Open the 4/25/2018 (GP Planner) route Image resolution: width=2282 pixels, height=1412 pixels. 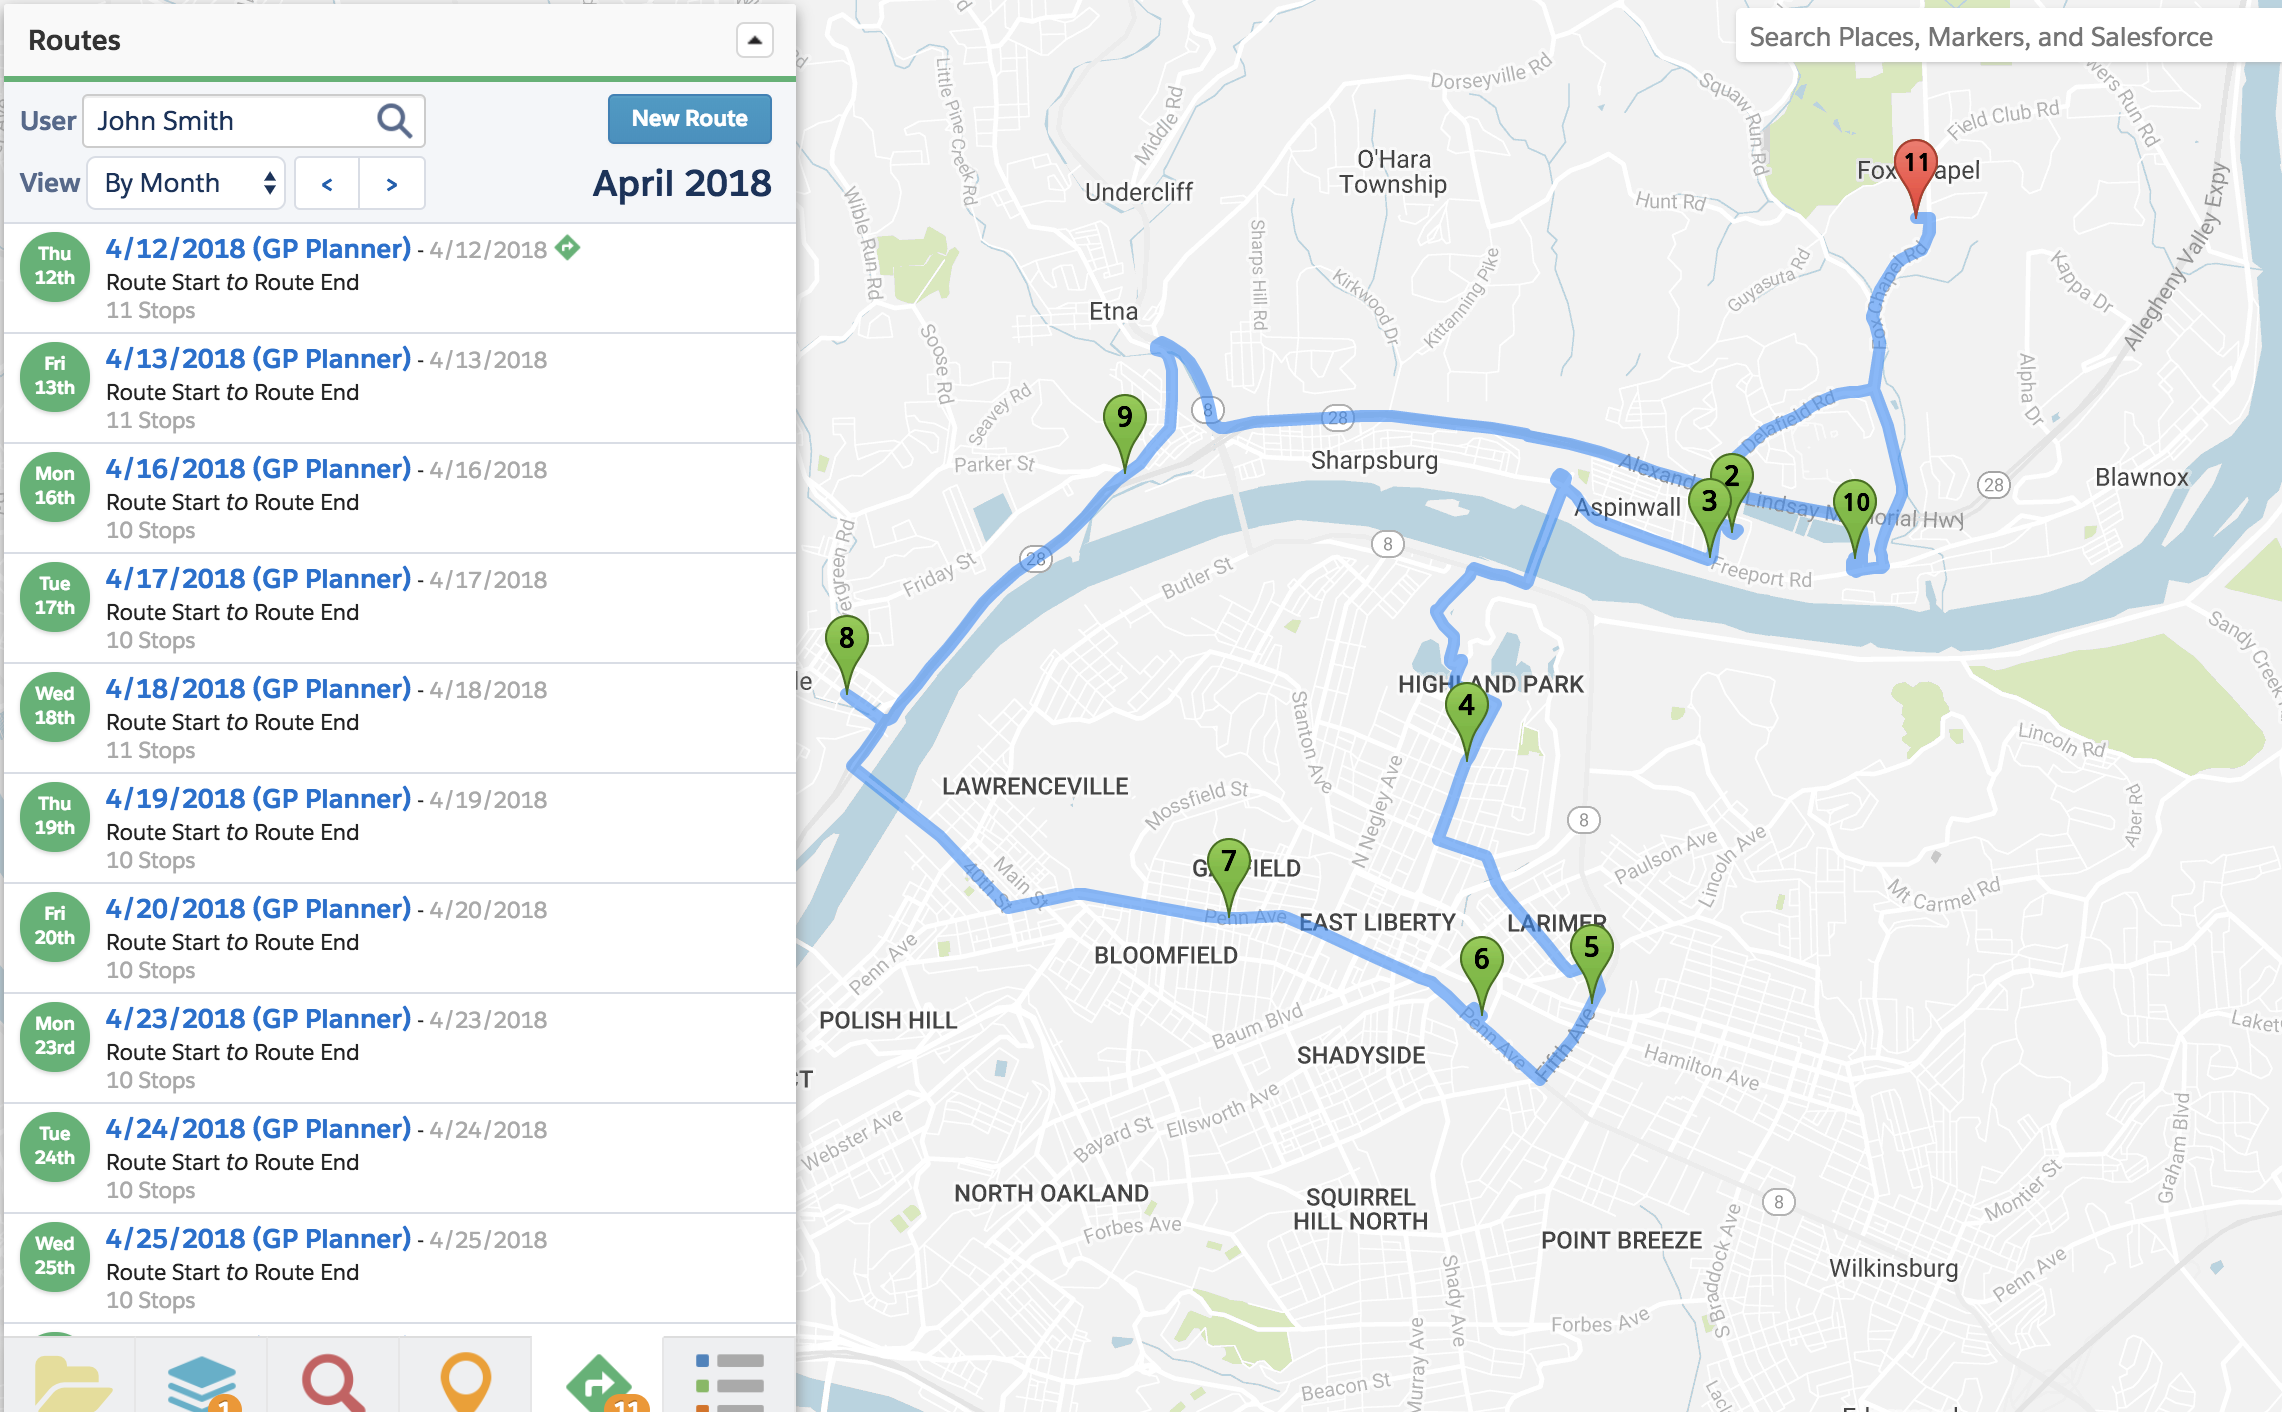[x=258, y=1238]
